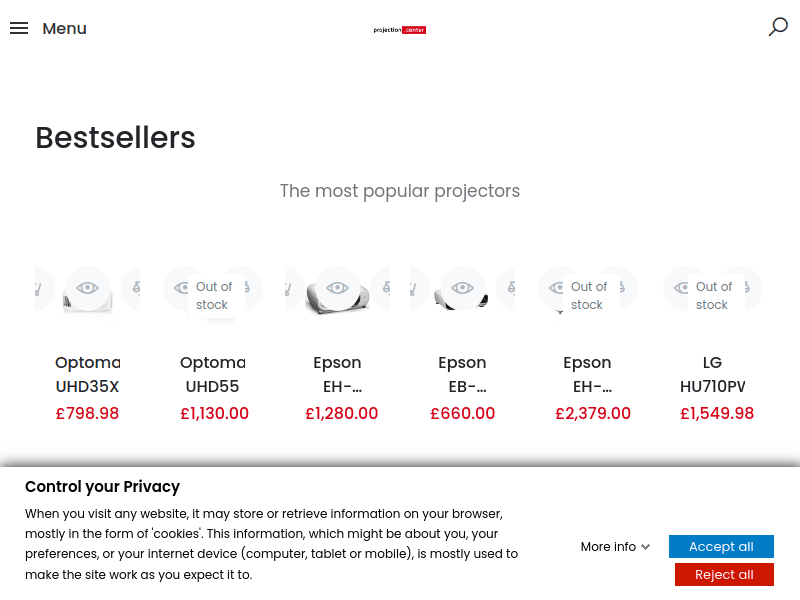
Task: Open the Optoma UHD35X product link
Action: tap(88, 374)
